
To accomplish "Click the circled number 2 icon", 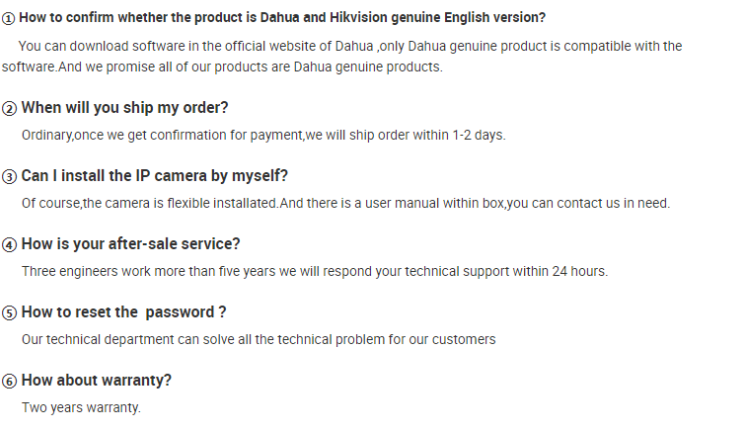I will (x=9, y=108).
